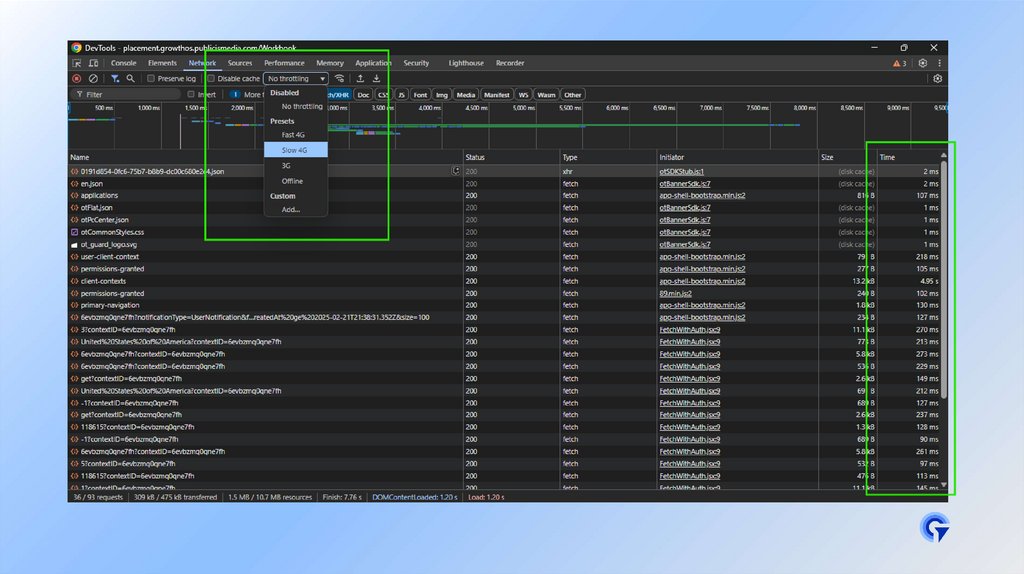The height and width of the screenshot is (574, 1024).
Task: Click the import HAR upload icon
Action: click(360, 78)
